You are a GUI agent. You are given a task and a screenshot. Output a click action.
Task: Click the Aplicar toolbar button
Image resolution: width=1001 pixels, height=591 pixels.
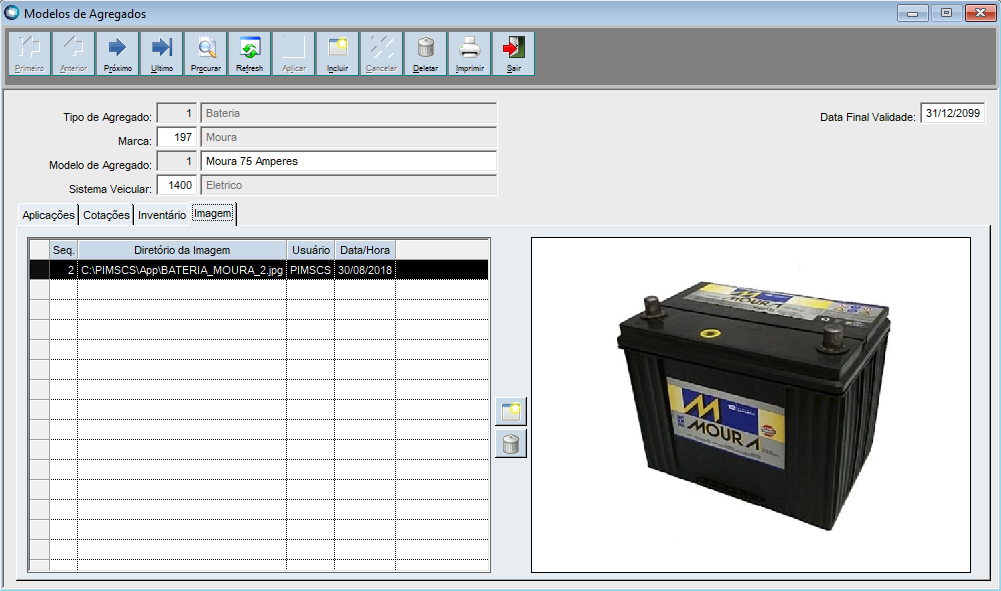coord(294,54)
